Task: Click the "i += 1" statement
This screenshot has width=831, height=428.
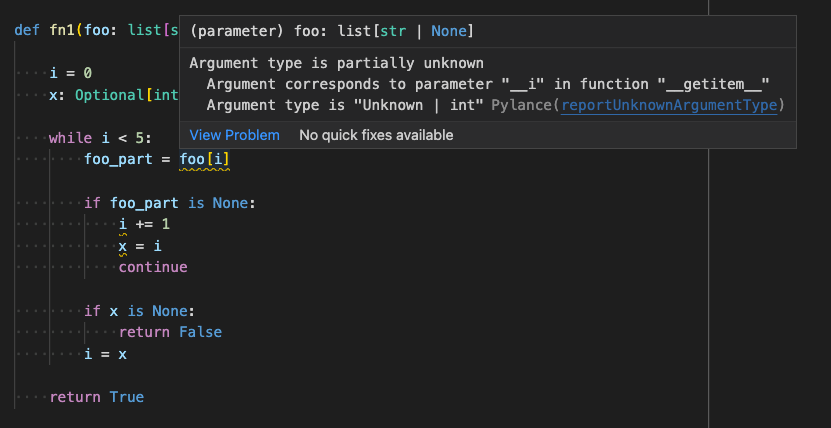Action: [144, 225]
